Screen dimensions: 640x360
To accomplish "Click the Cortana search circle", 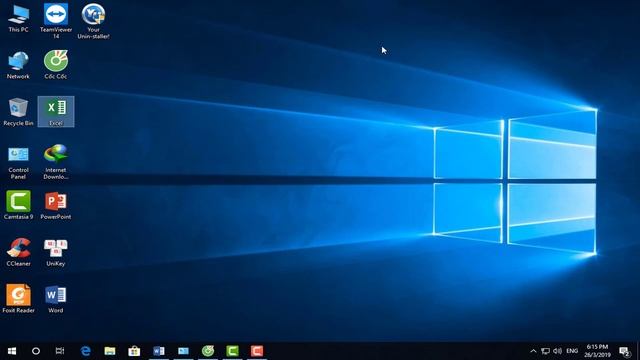I will click(x=36, y=351).
